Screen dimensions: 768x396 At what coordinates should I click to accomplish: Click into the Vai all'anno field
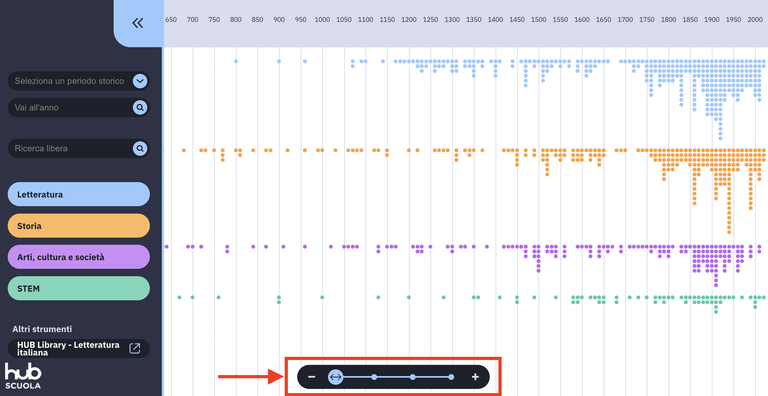click(70, 107)
